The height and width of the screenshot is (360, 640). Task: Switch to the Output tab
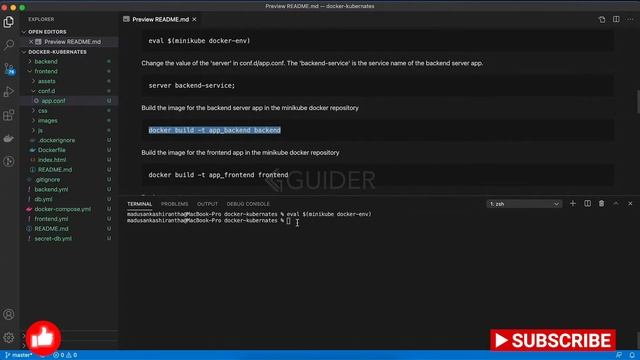[x=207, y=204]
